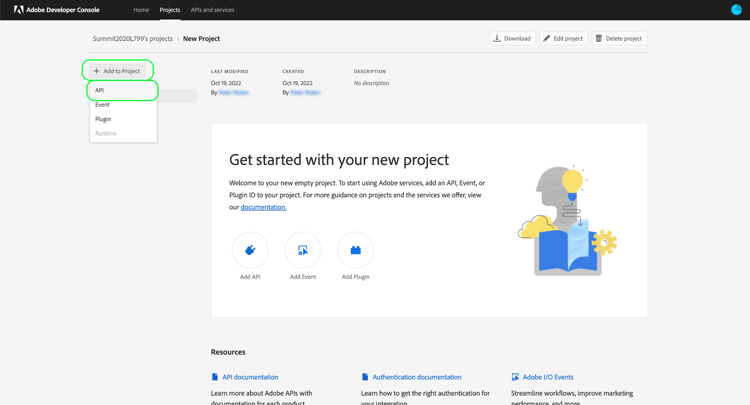Open the Add to Project dropdown
750x405 pixels.
117,71
